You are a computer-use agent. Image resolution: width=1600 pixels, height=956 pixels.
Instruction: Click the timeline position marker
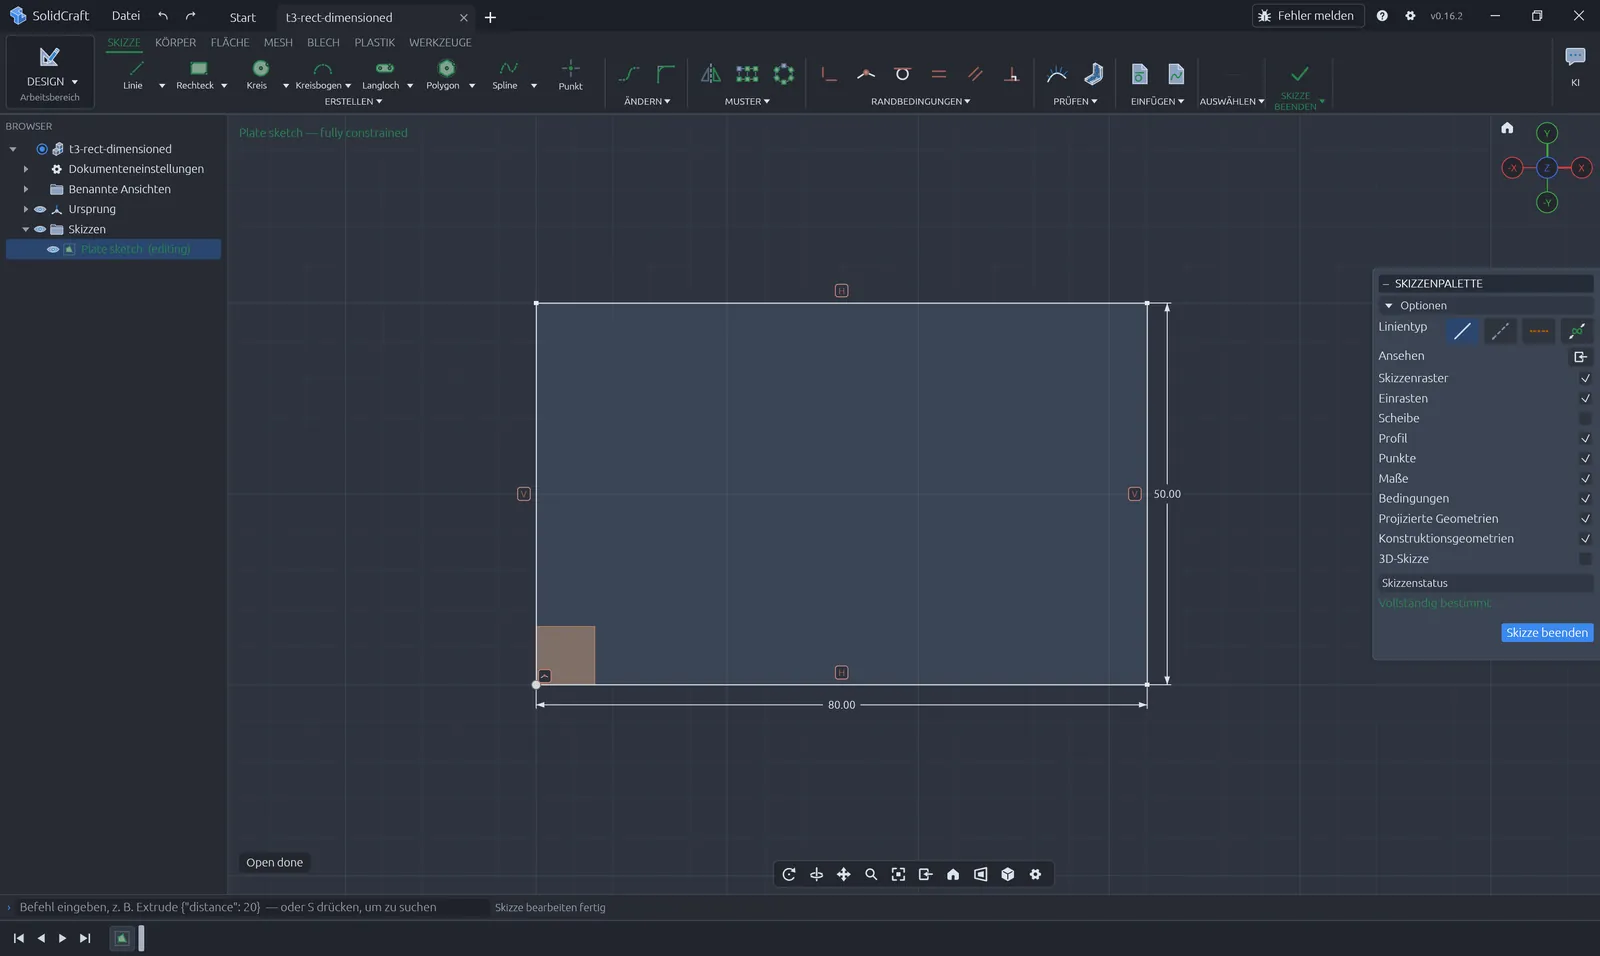coord(141,938)
